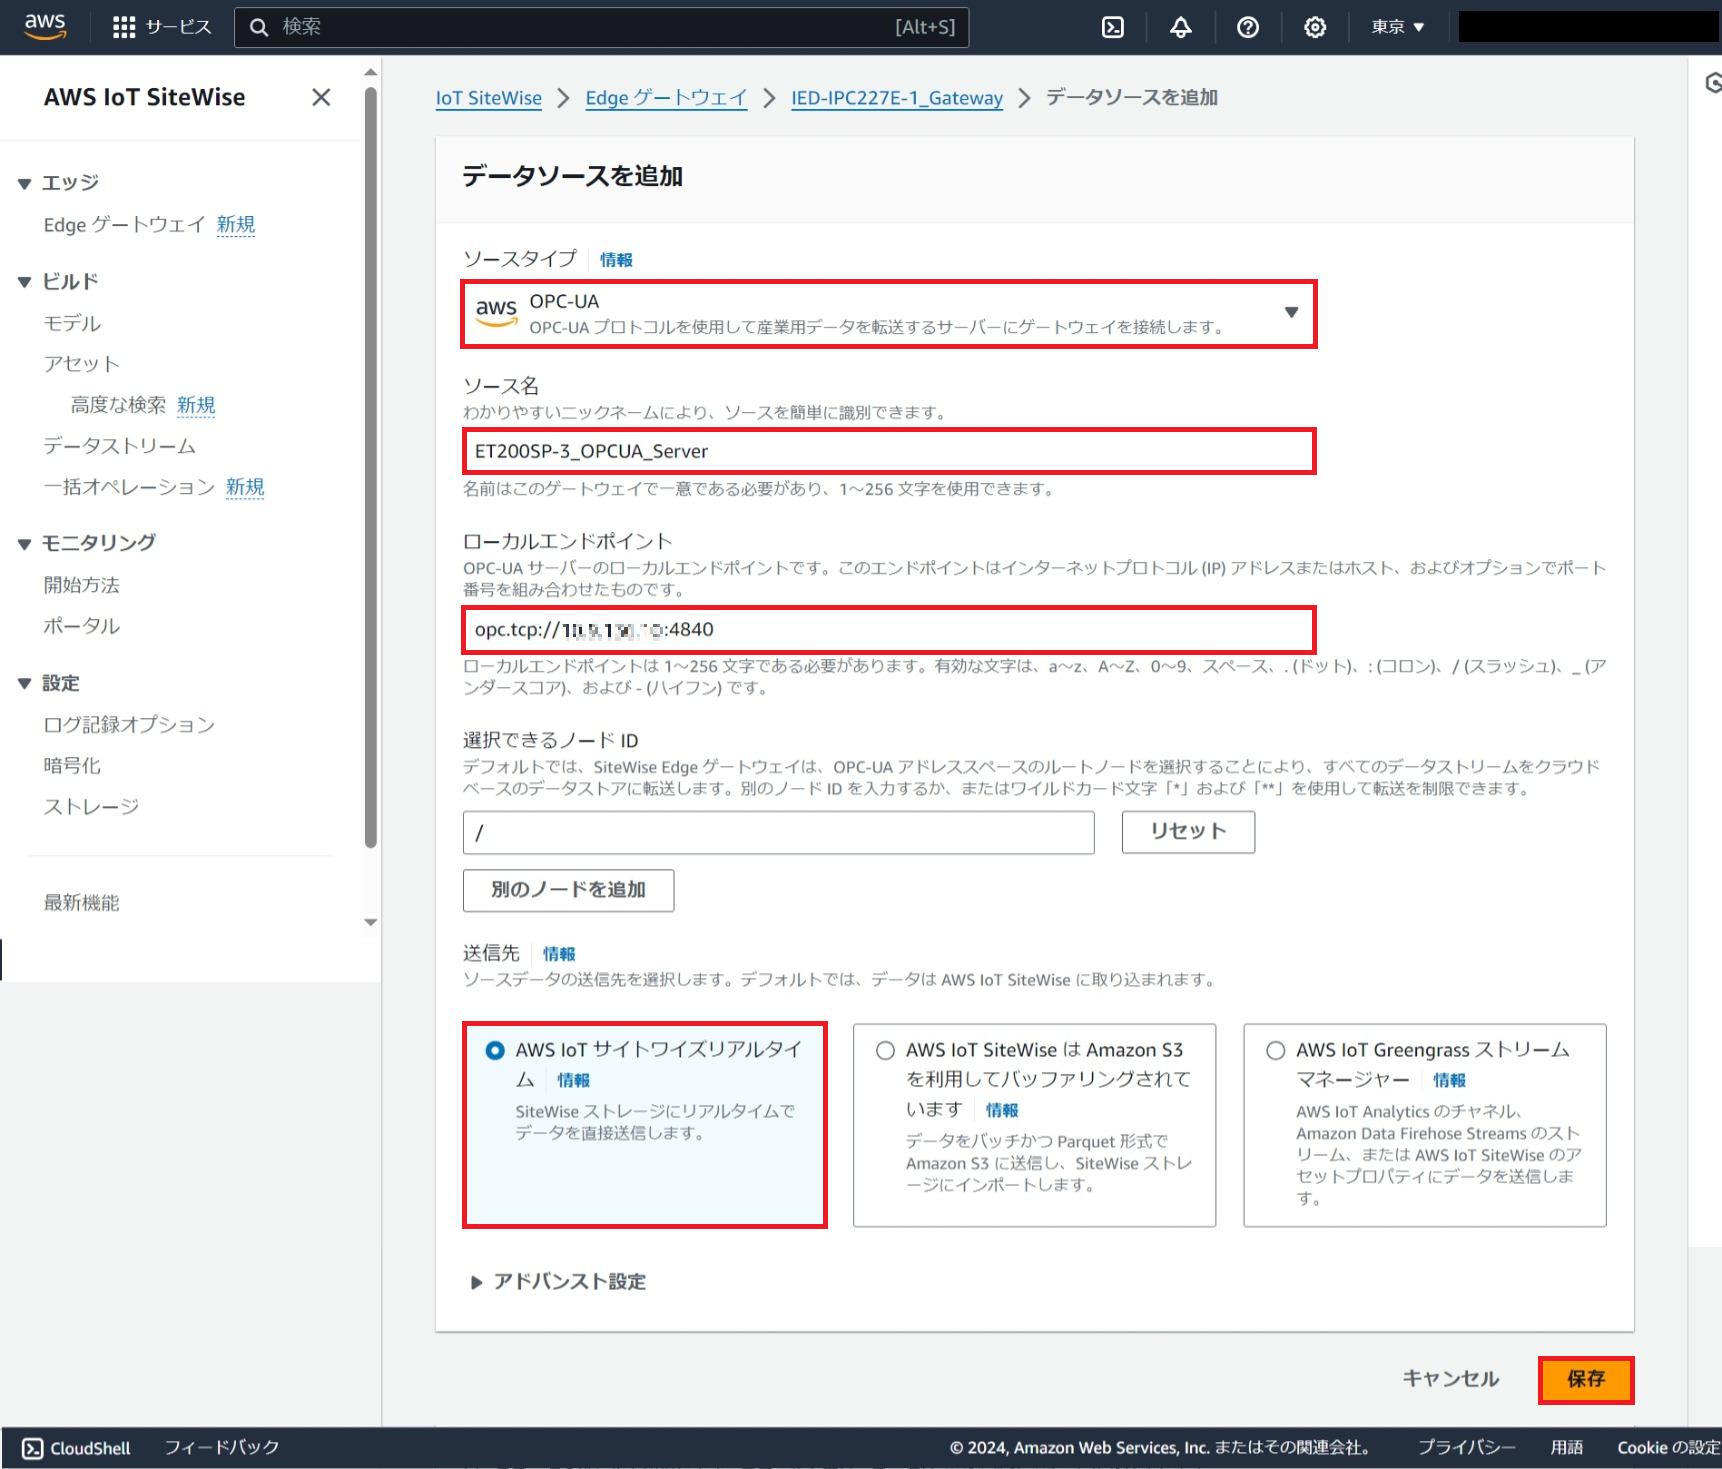The width and height of the screenshot is (1722, 1469).
Task: Launch CloudShell from the bottom bar
Action: tap(75, 1447)
